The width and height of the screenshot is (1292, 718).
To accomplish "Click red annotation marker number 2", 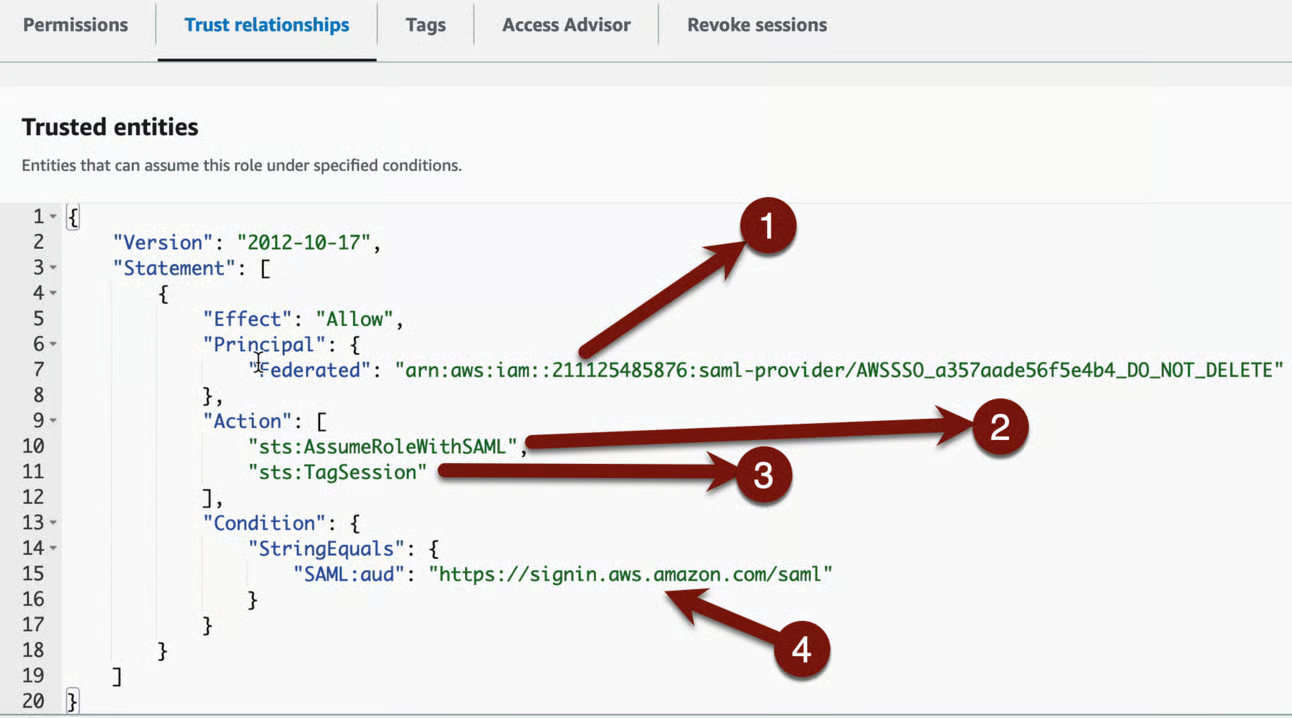I will tap(999, 428).
